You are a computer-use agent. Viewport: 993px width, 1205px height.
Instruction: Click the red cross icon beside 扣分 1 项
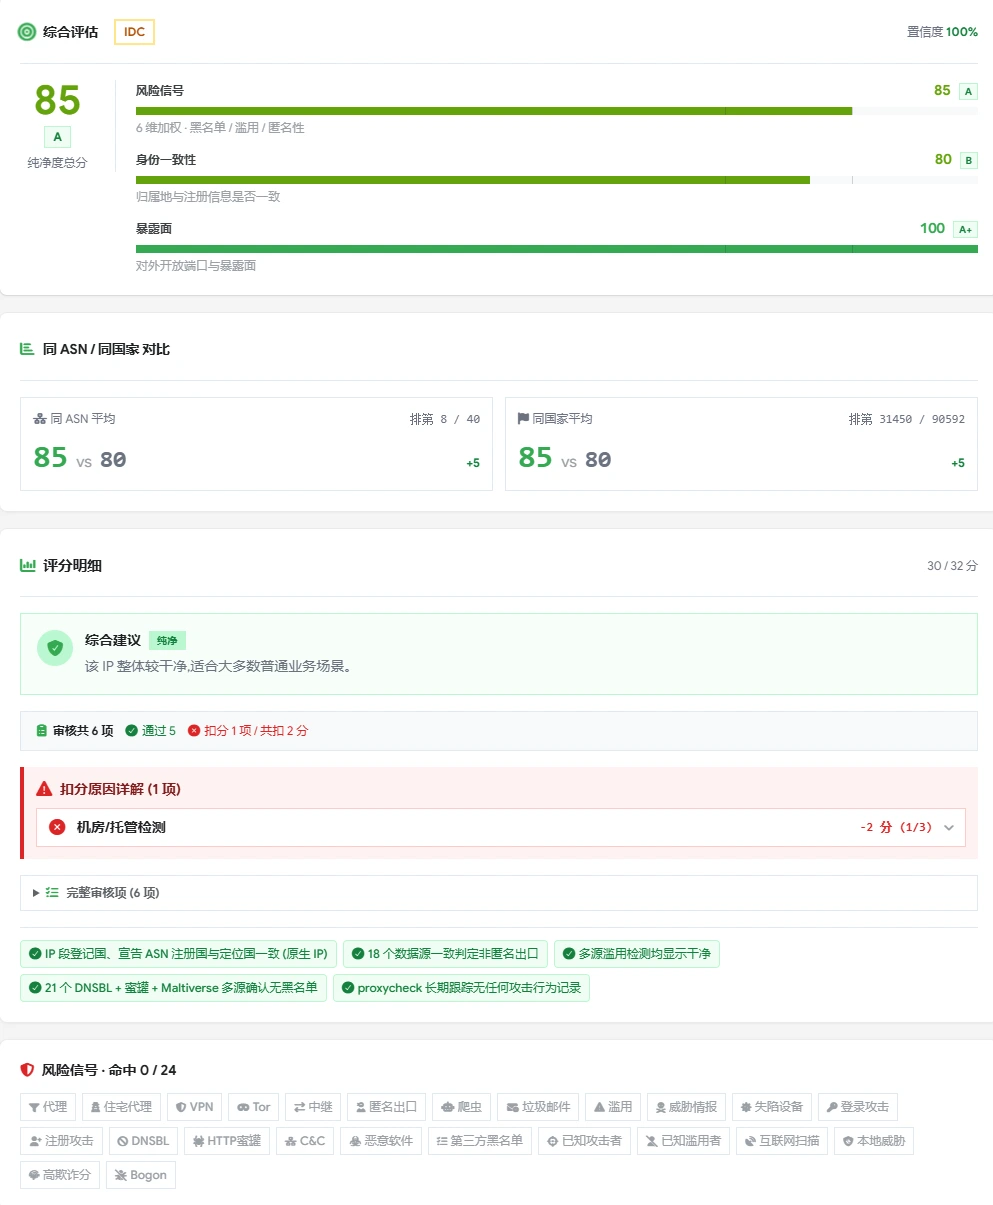coord(194,731)
